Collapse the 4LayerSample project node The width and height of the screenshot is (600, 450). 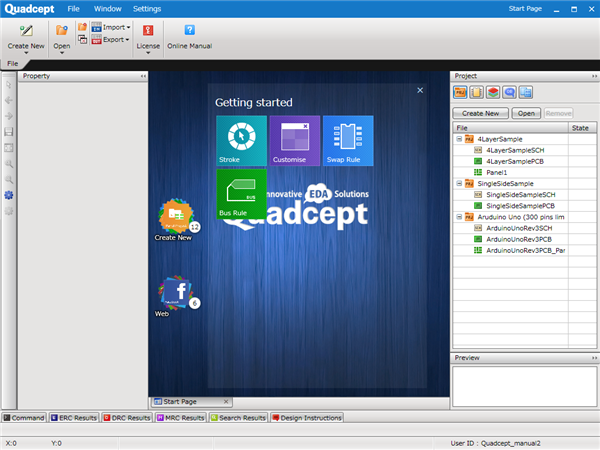point(459,139)
